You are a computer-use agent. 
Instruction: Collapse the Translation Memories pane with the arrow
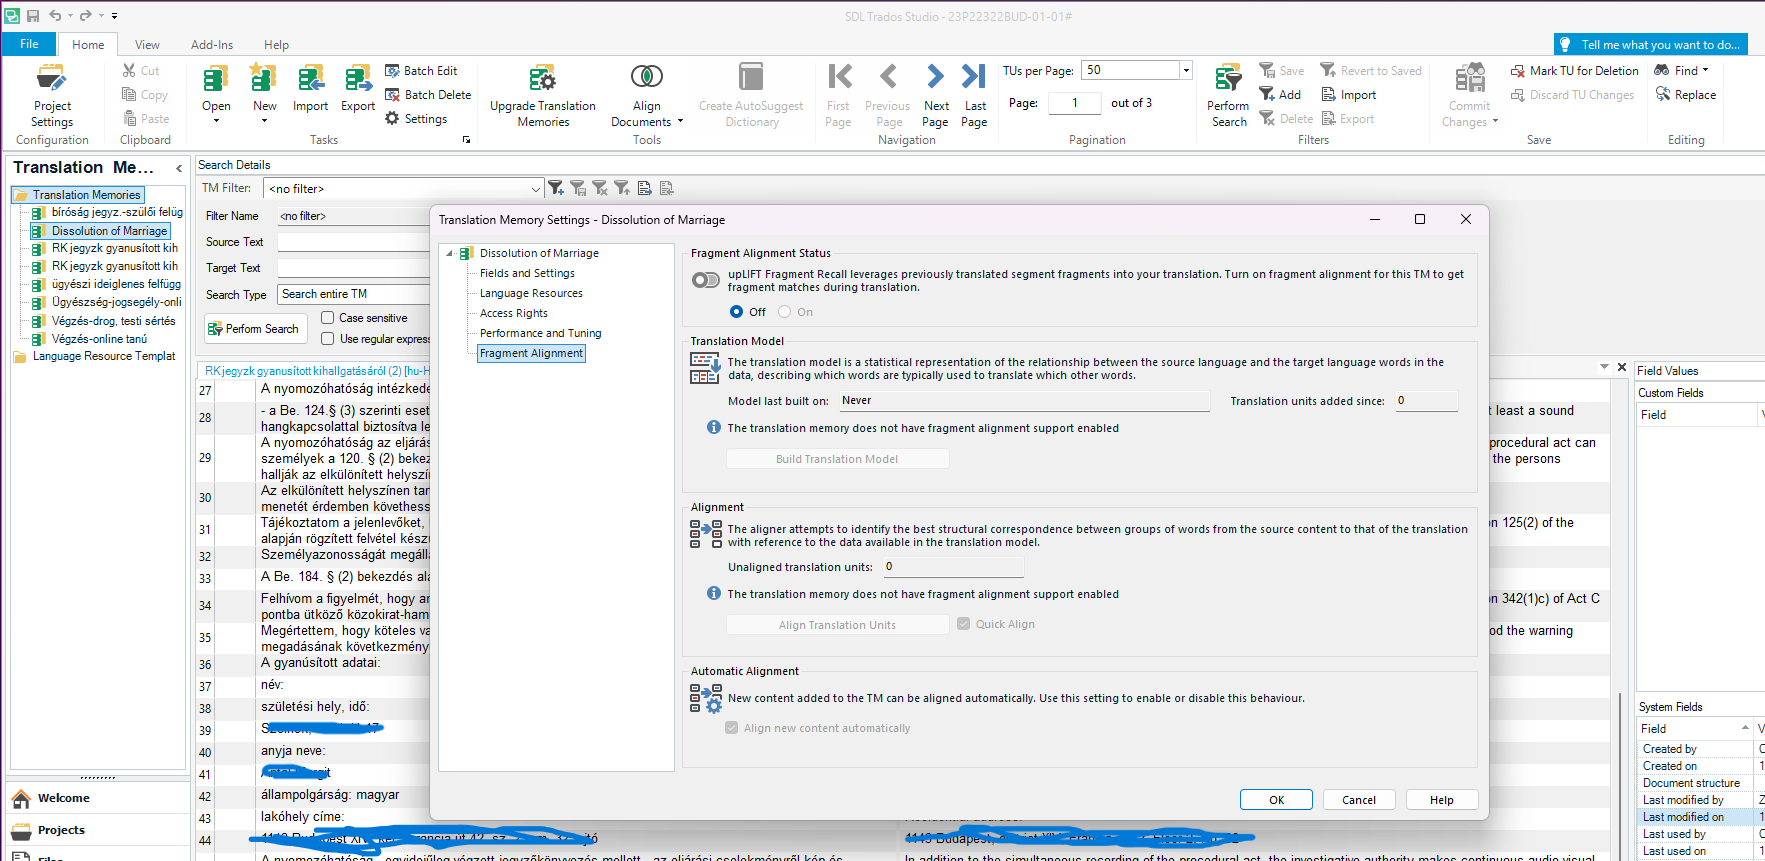pyautogui.click(x=179, y=168)
